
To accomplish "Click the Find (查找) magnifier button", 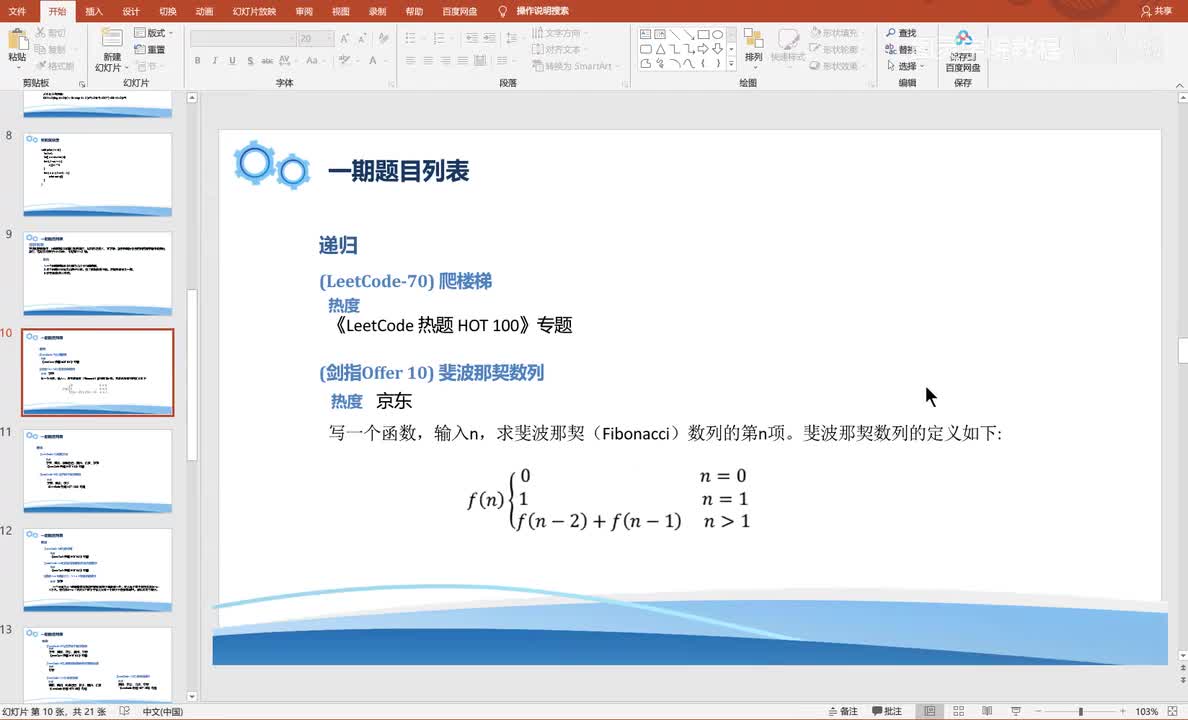I will [x=901, y=33].
